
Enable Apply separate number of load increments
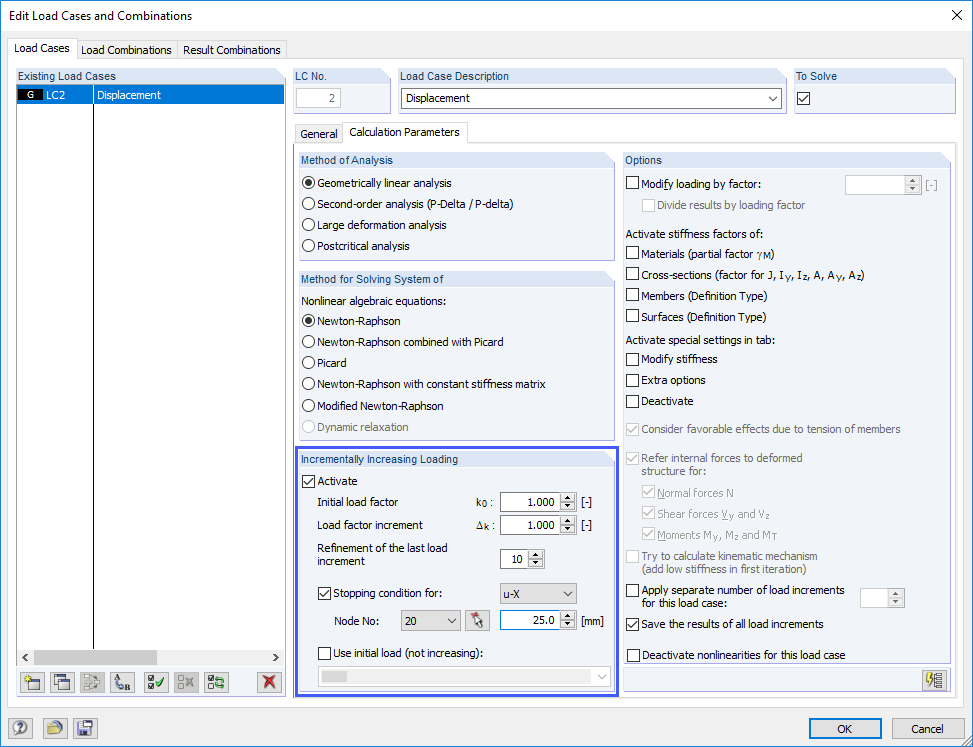point(632,590)
